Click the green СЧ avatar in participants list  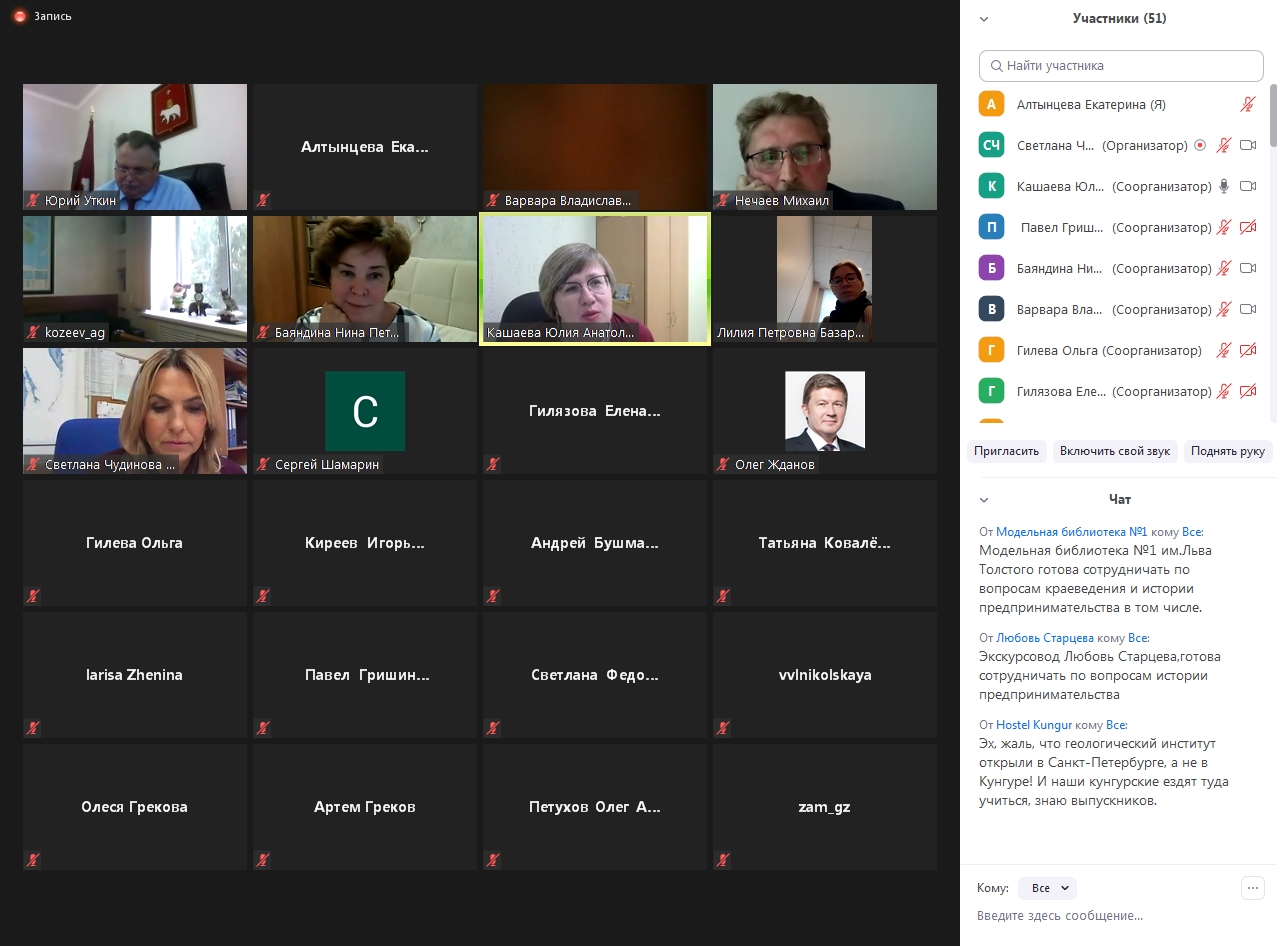point(991,145)
